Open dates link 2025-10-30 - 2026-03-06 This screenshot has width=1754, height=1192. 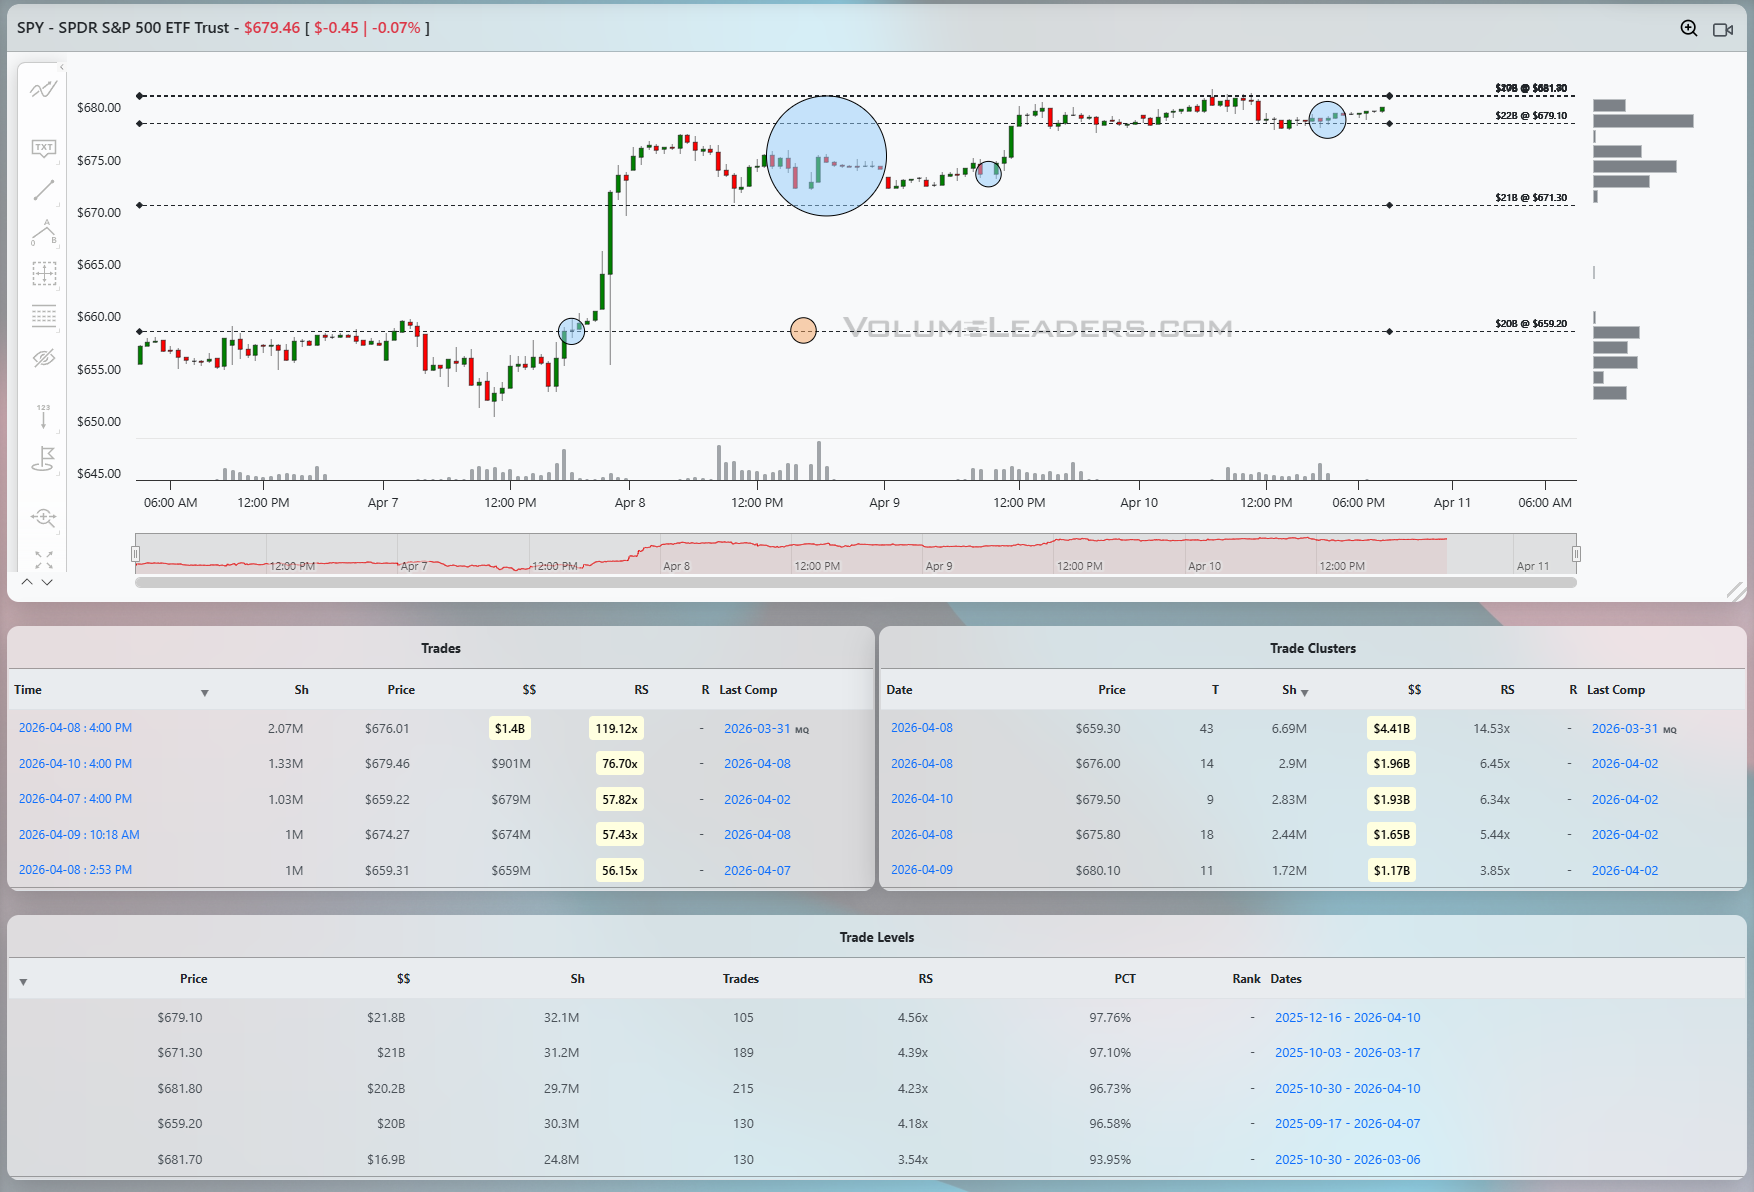coord(1347,1160)
